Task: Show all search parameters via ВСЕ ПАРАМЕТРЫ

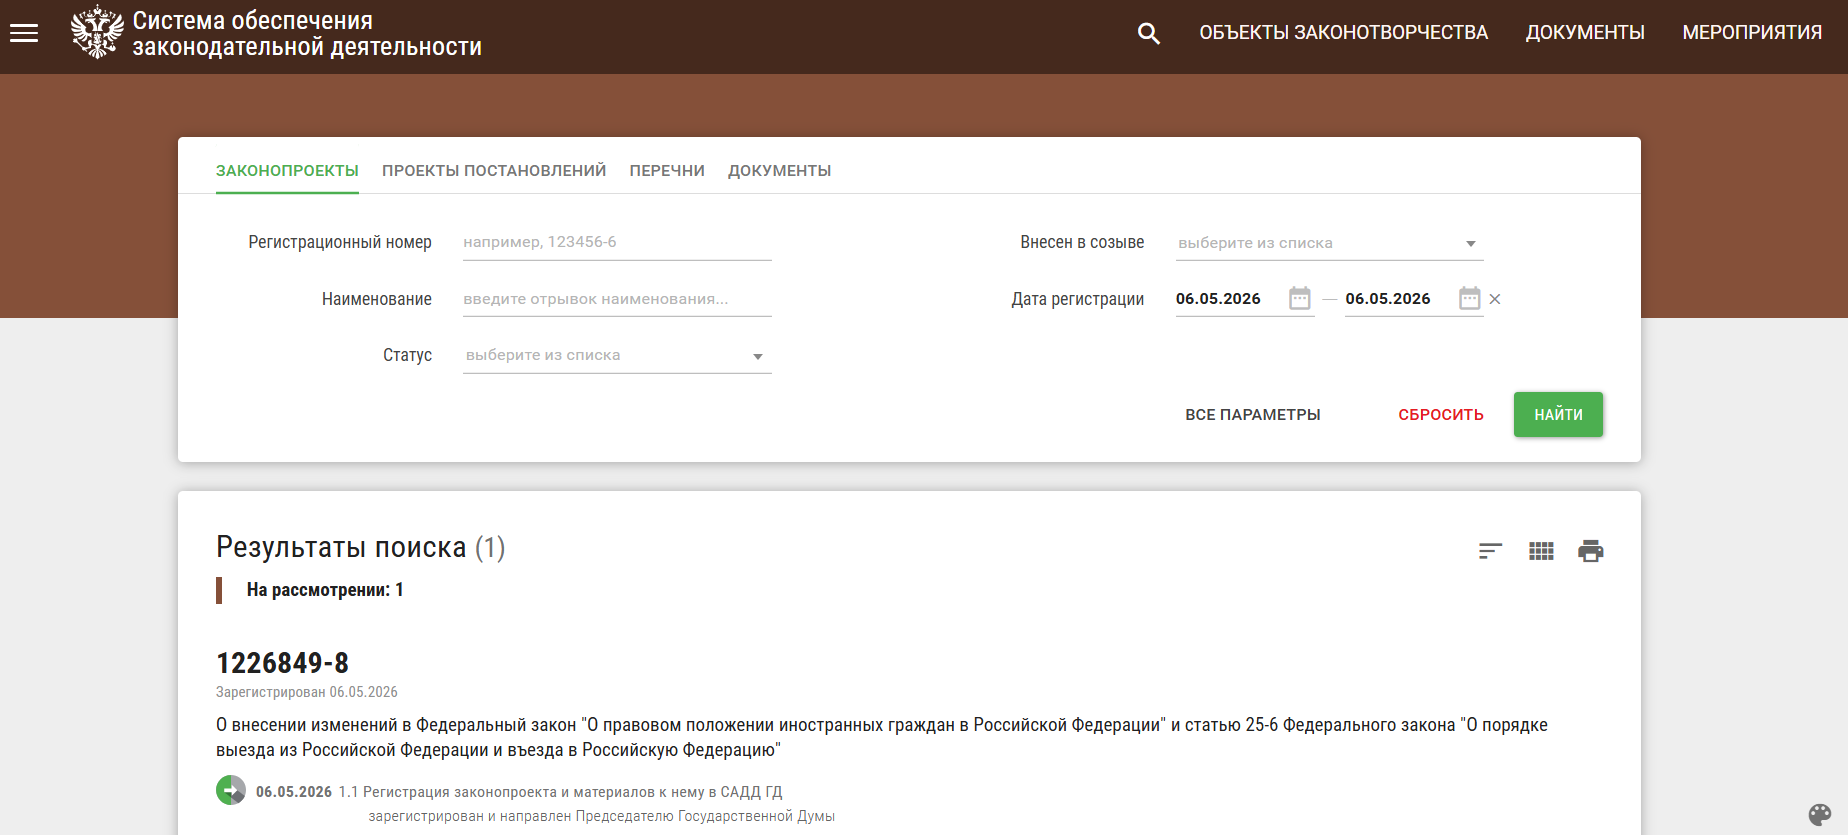Action: click(1252, 415)
